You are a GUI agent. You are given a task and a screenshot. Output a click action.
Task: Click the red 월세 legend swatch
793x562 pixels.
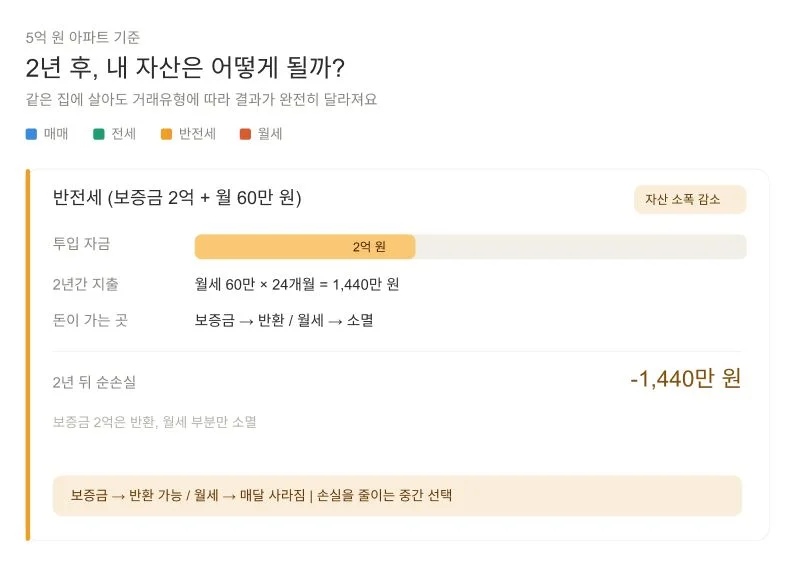click(x=245, y=134)
